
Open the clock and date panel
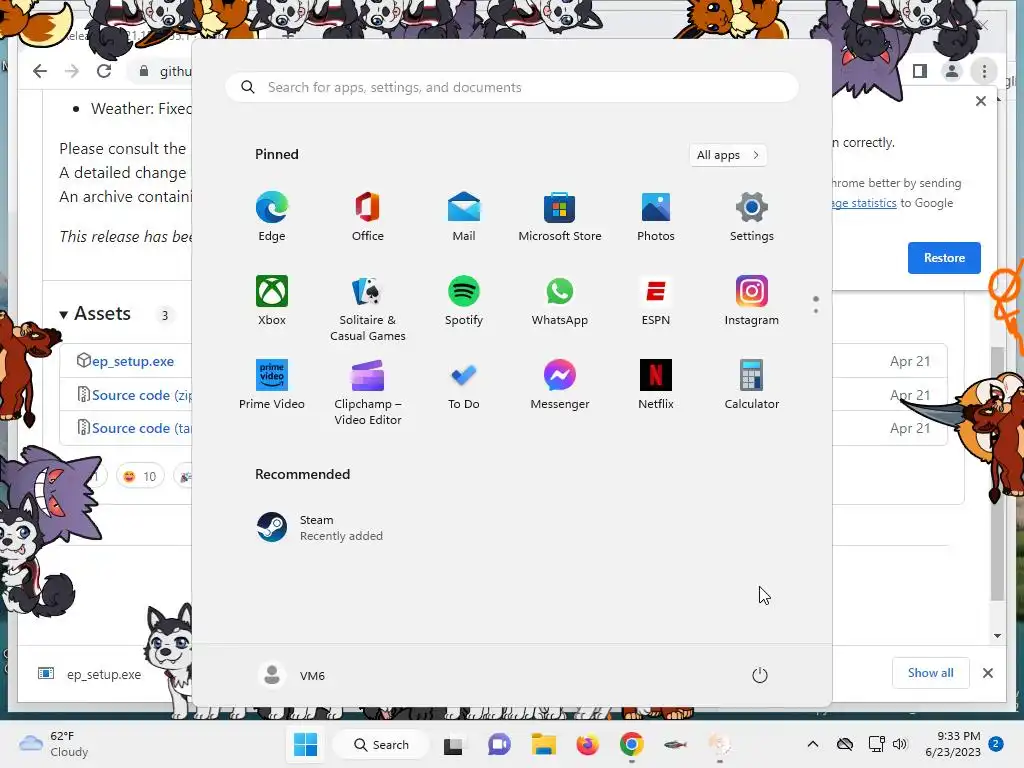[x=953, y=744]
